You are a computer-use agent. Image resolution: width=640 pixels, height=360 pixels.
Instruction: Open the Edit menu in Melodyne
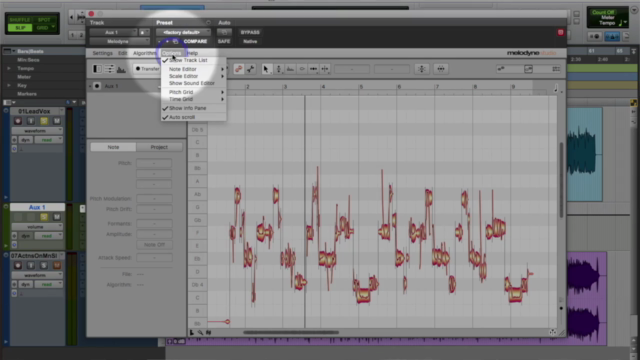coord(122,53)
